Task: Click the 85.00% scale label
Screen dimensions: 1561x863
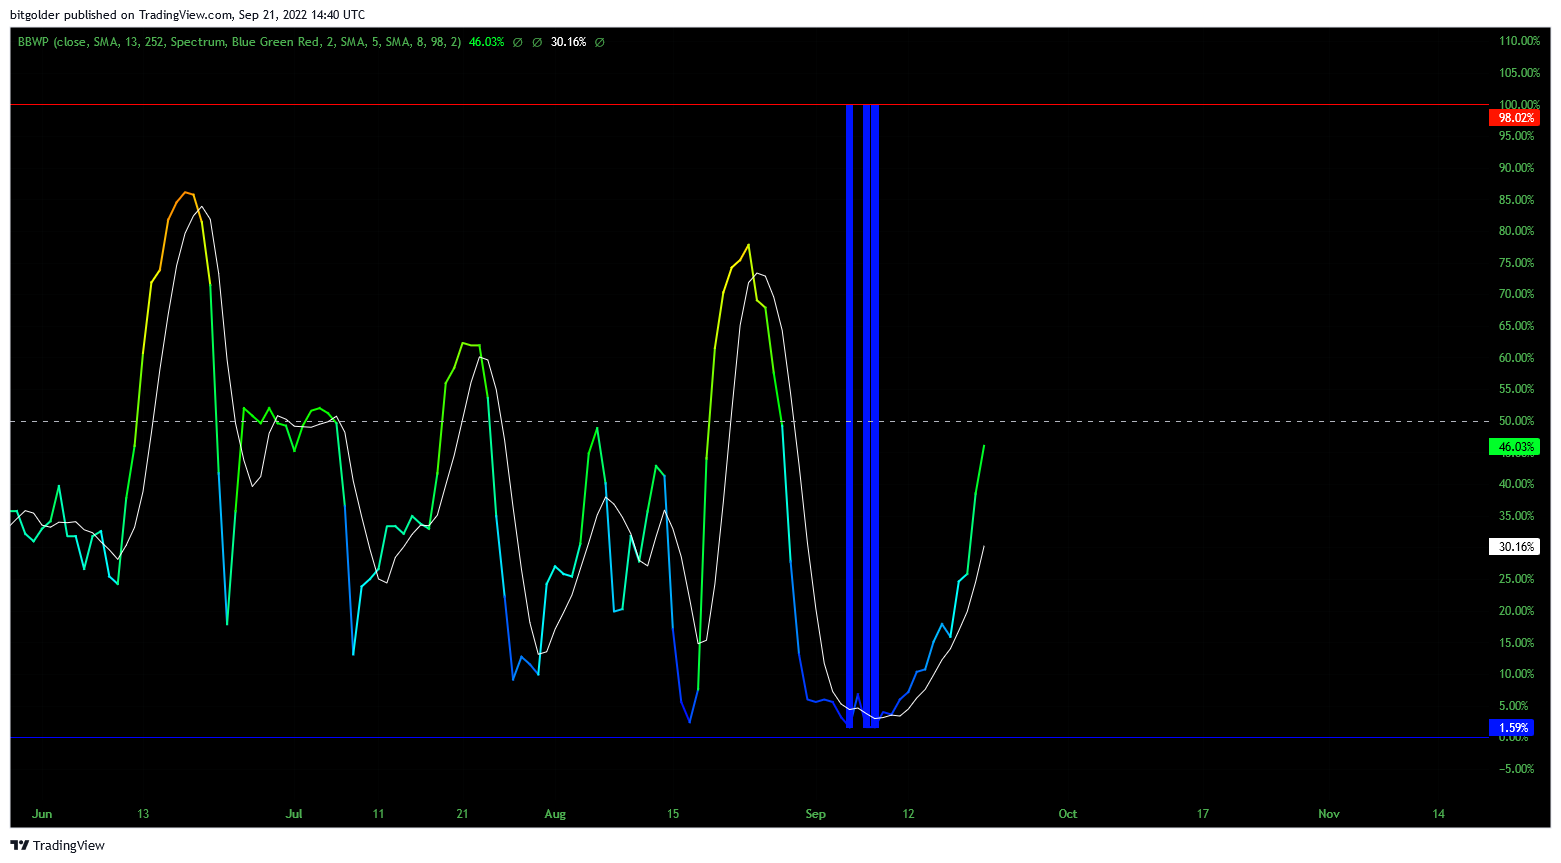Action: pyautogui.click(x=1516, y=200)
